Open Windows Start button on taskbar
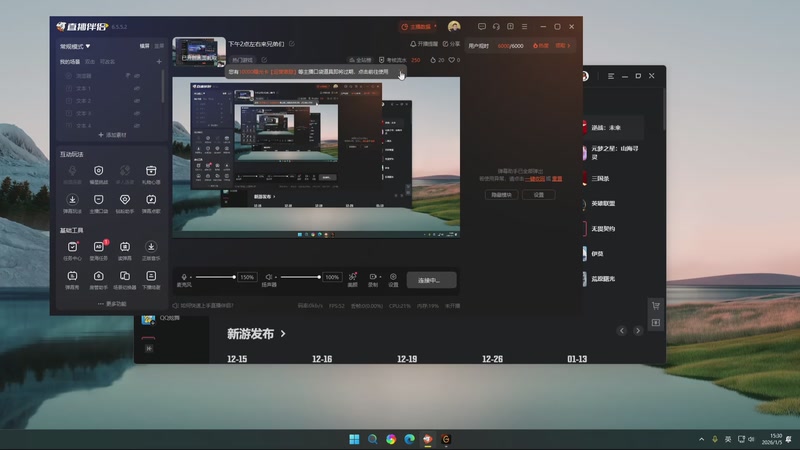 354,439
